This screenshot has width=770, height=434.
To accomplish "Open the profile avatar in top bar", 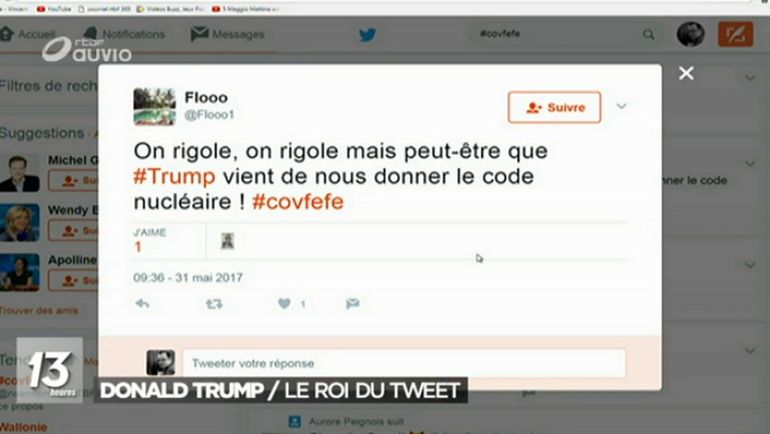I will tap(690, 34).
